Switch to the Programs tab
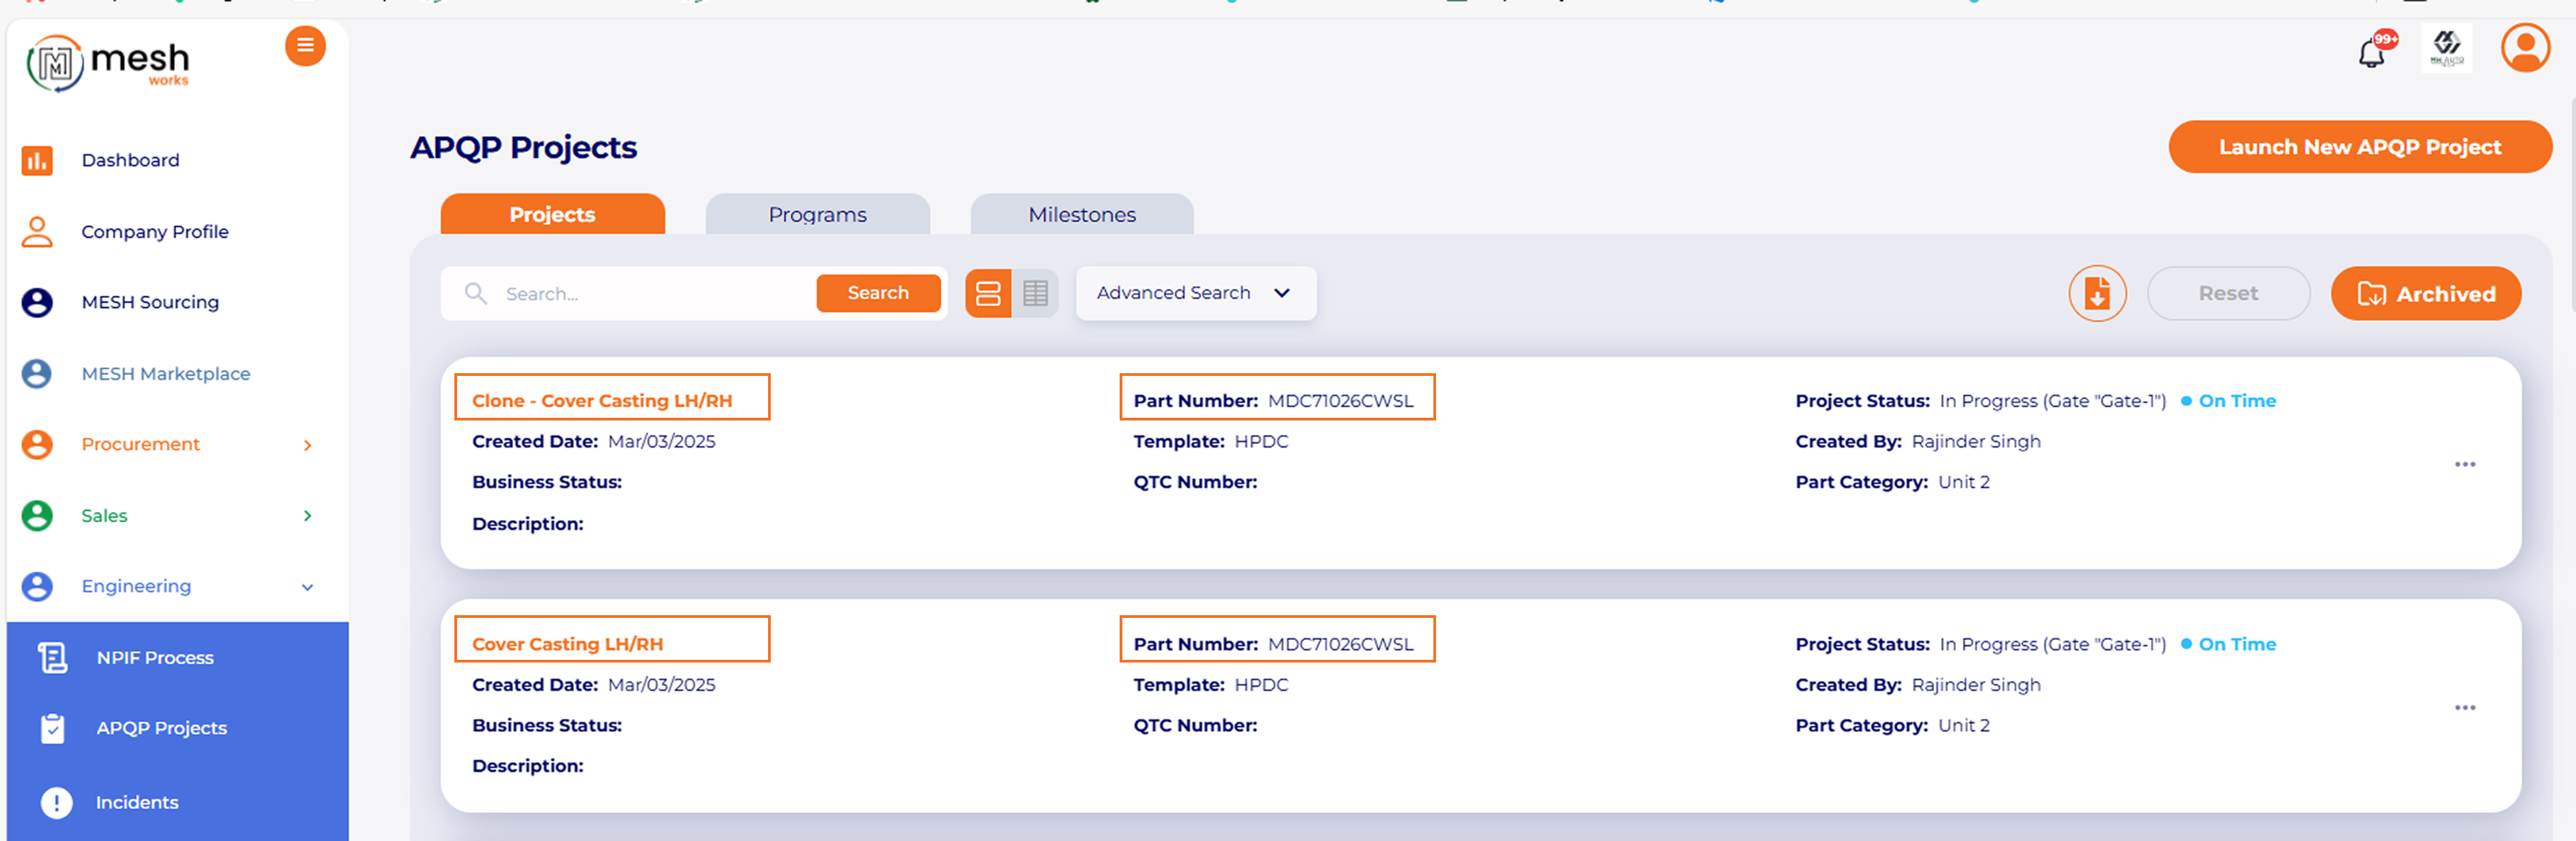 817,215
